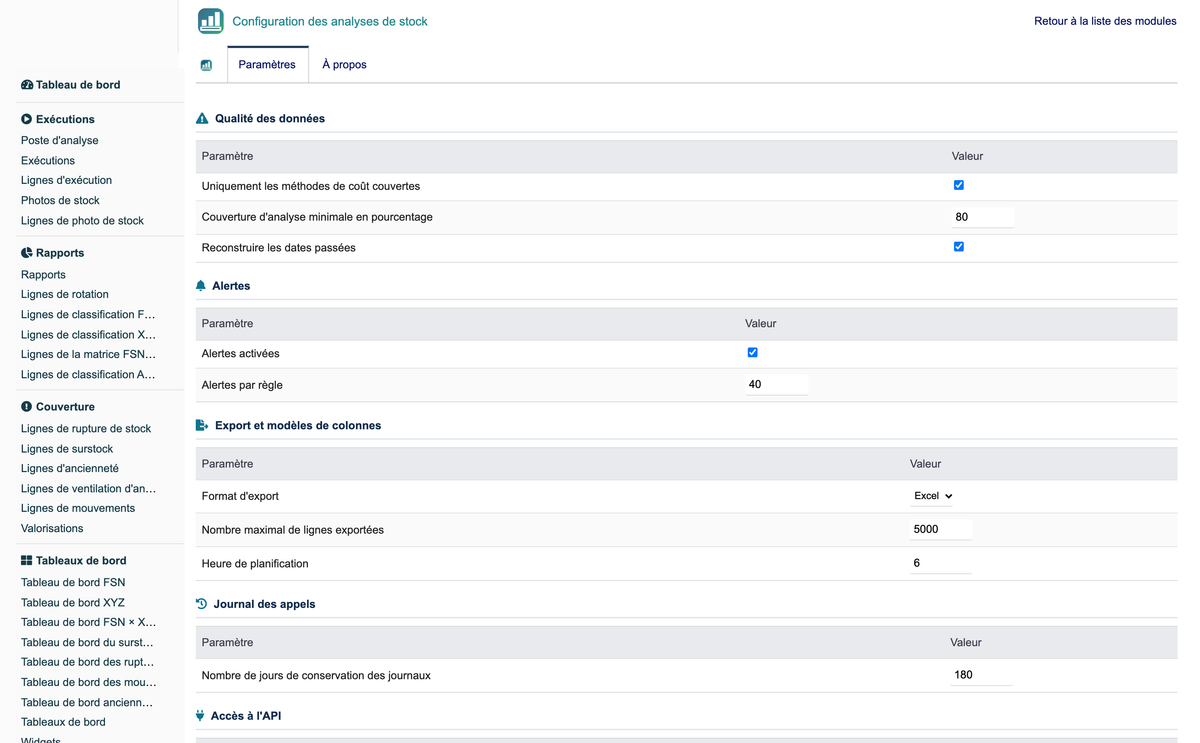Click the Qualité des données warning icon

coord(202,118)
